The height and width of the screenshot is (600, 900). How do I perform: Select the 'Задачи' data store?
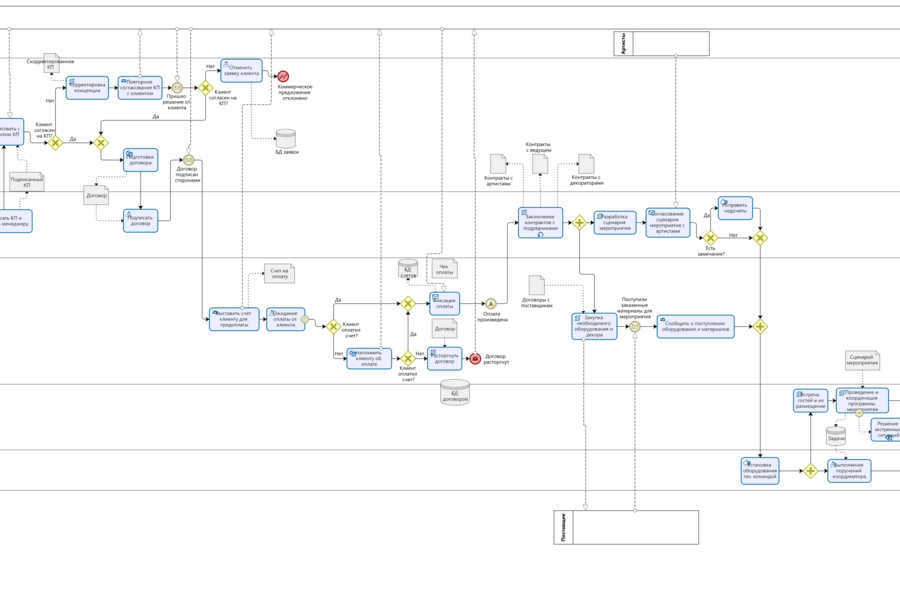point(836,436)
